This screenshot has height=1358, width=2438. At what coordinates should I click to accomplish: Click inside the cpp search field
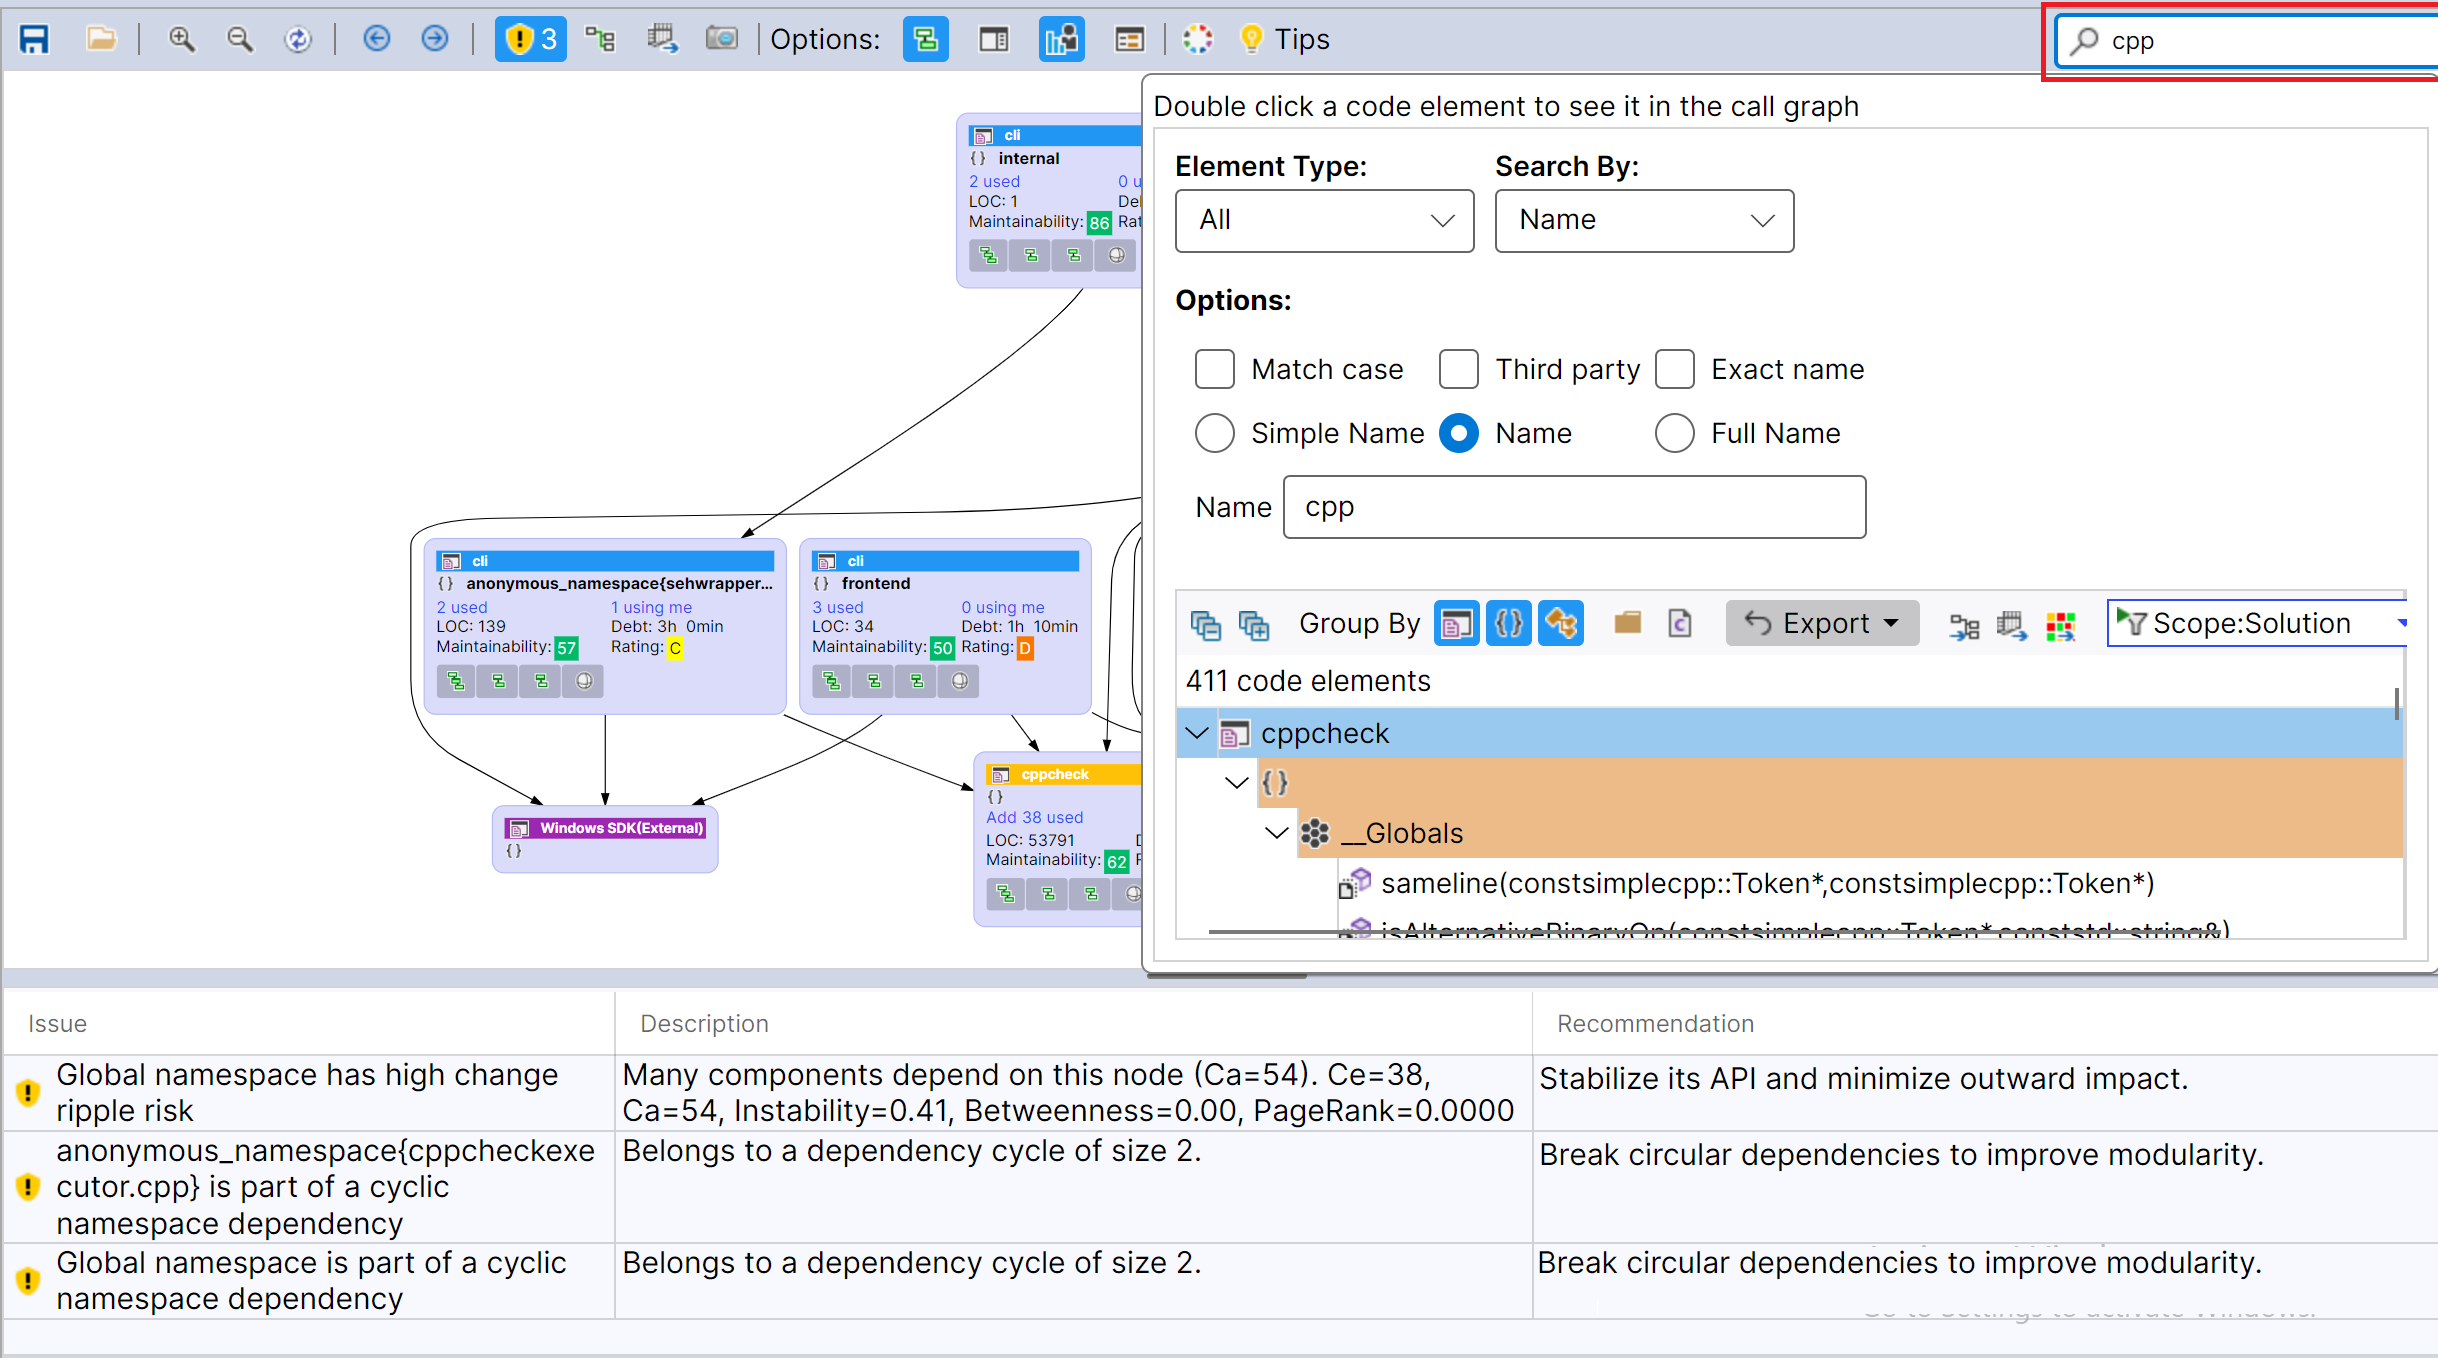tap(2240, 41)
